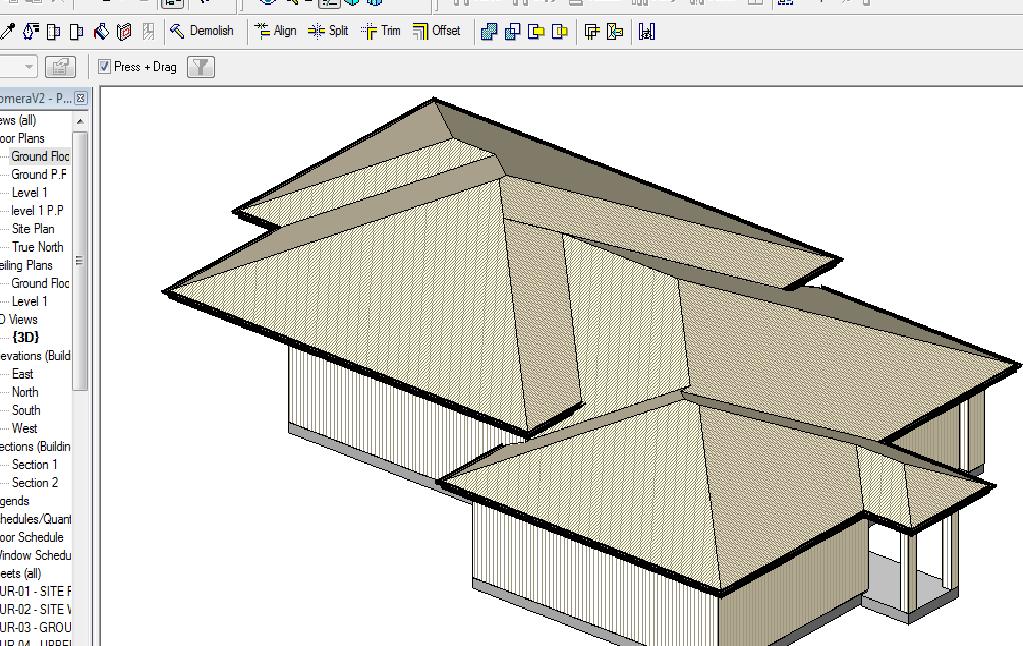
Task: Click the Project Browser scrollbar thumb
Action: tap(80, 260)
